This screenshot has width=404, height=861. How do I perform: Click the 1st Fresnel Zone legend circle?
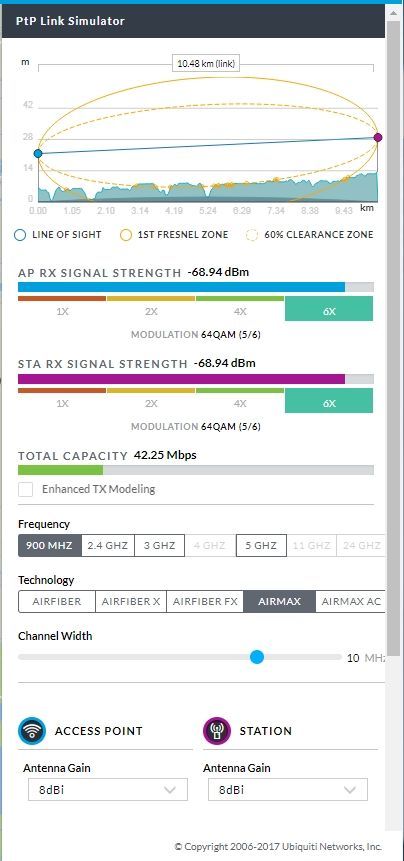pyautogui.click(x=126, y=235)
